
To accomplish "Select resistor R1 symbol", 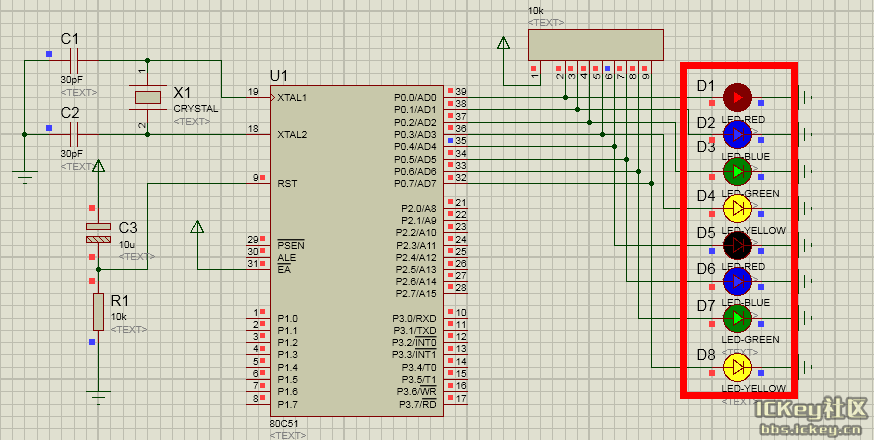I will 98,311.
